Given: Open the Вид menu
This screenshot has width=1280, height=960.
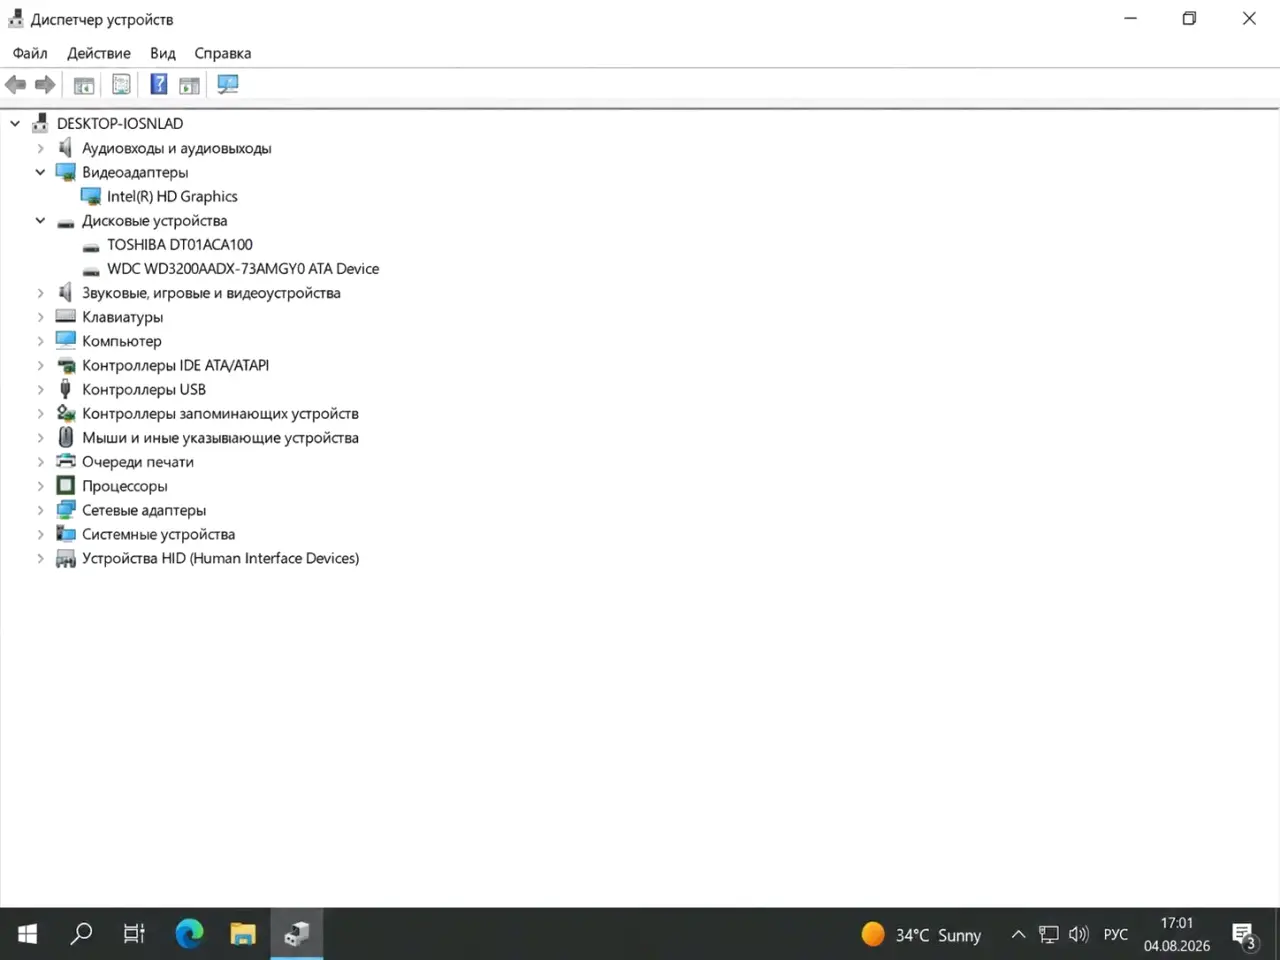Looking at the screenshot, I should point(163,53).
